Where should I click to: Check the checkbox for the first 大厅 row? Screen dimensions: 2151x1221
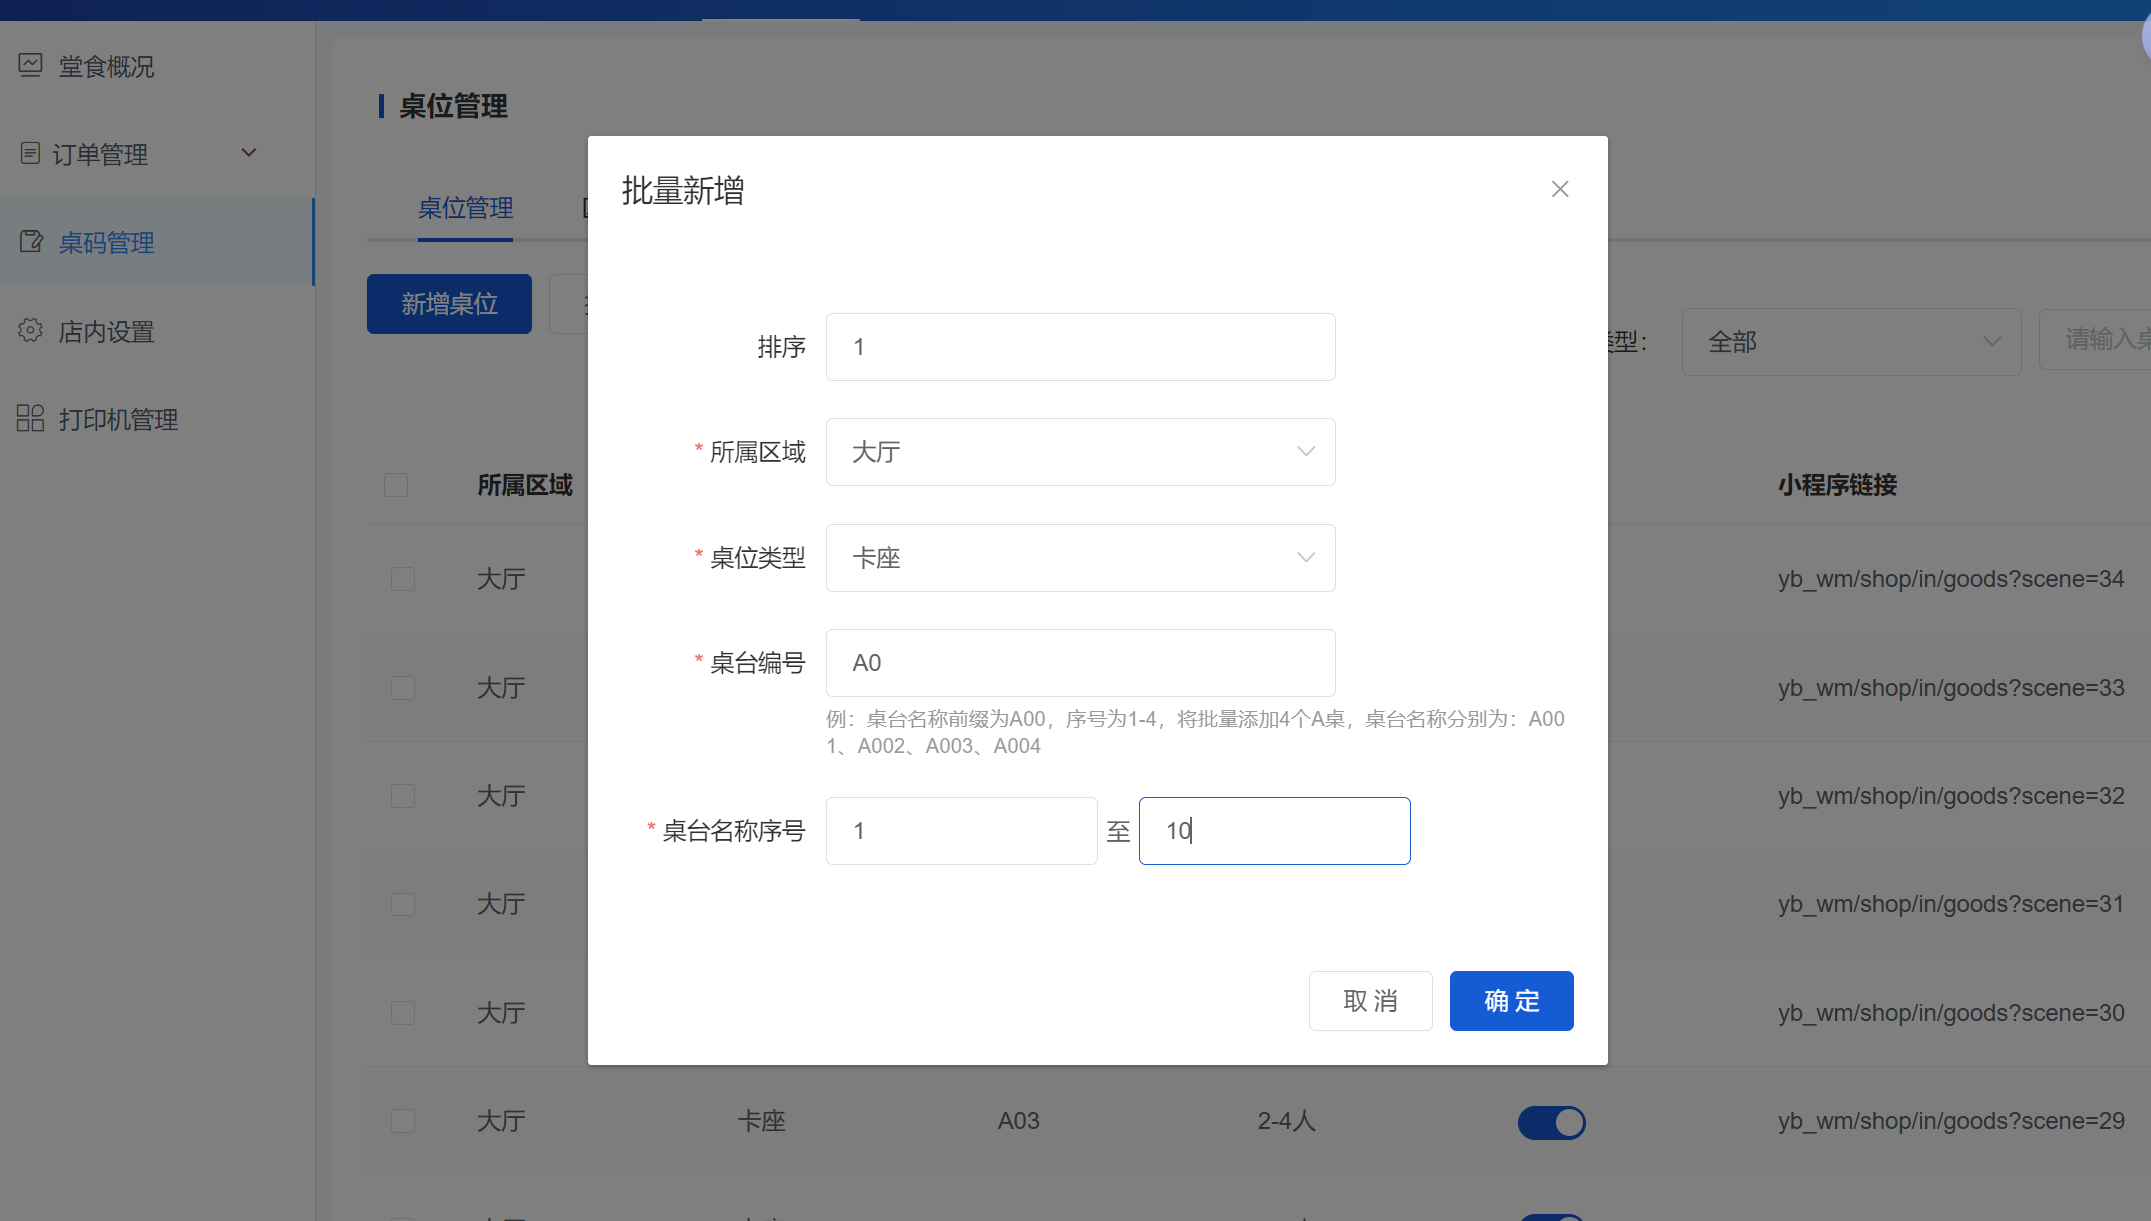(x=403, y=579)
